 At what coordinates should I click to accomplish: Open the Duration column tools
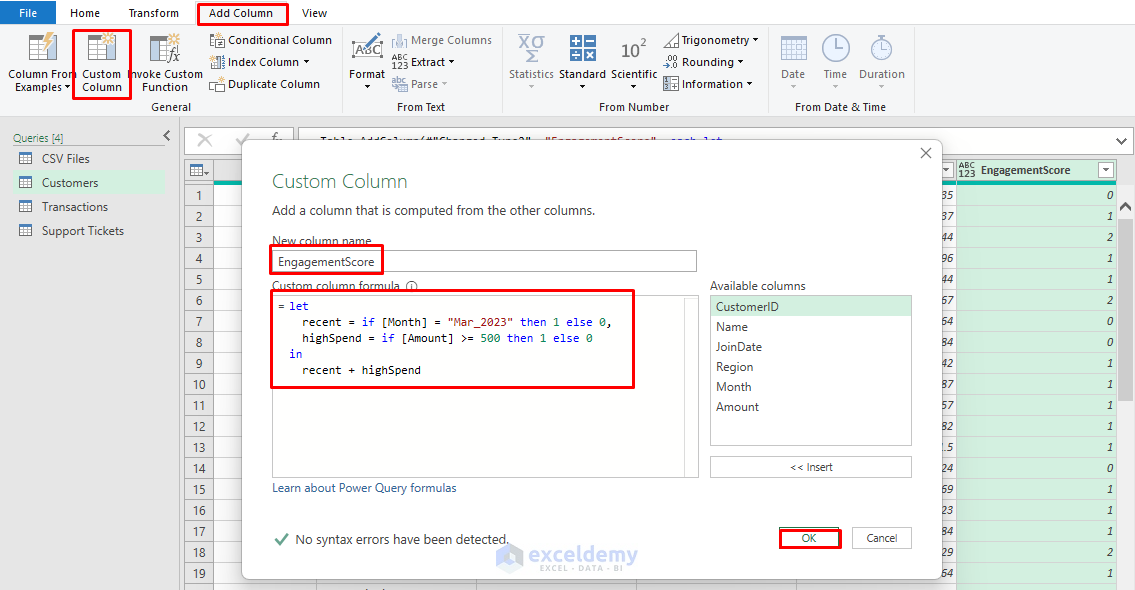point(882,62)
